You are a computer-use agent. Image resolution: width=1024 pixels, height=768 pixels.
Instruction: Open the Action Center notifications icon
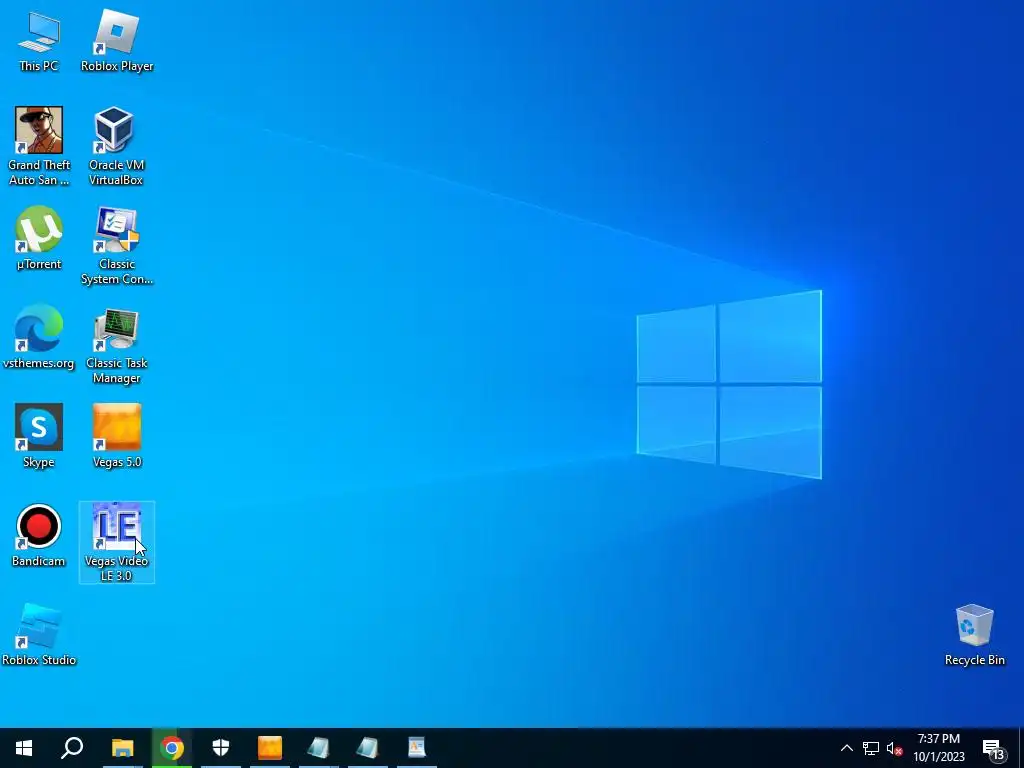tap(993, 748)
